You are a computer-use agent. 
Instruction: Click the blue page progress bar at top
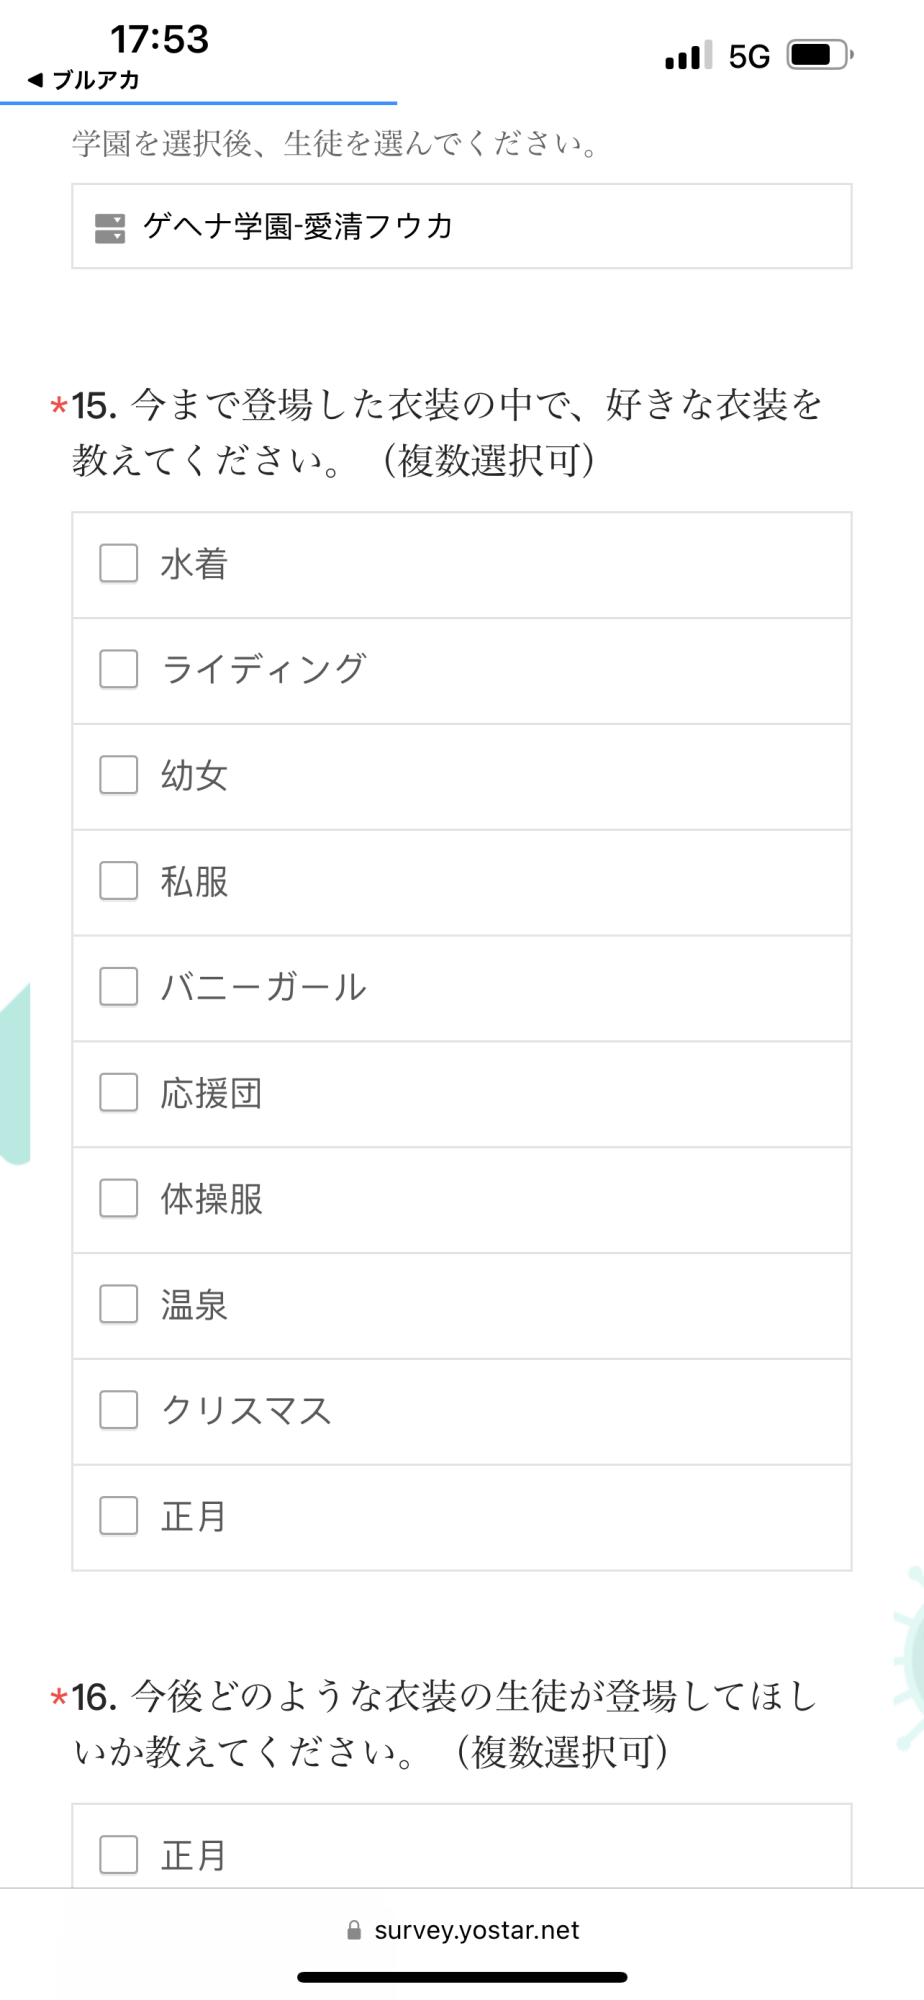pos(199,103)
